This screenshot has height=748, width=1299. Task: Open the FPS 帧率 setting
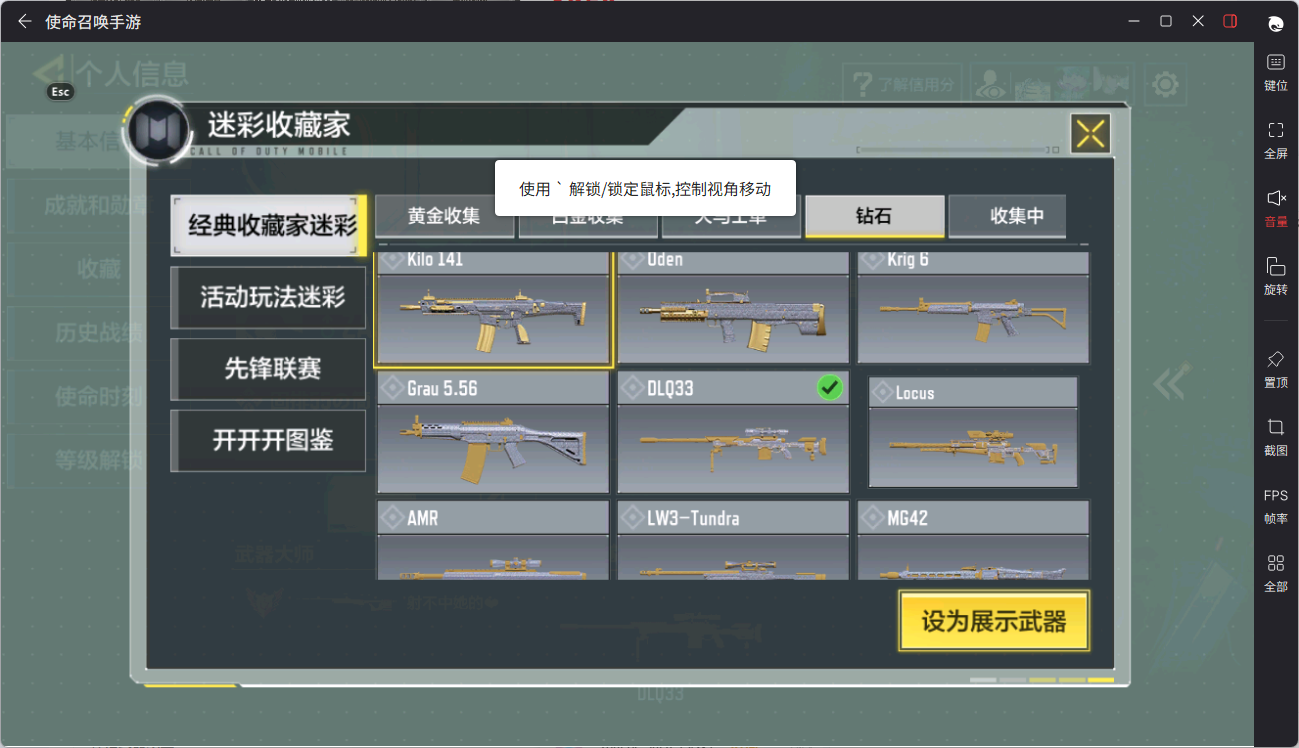(1276, 506)
